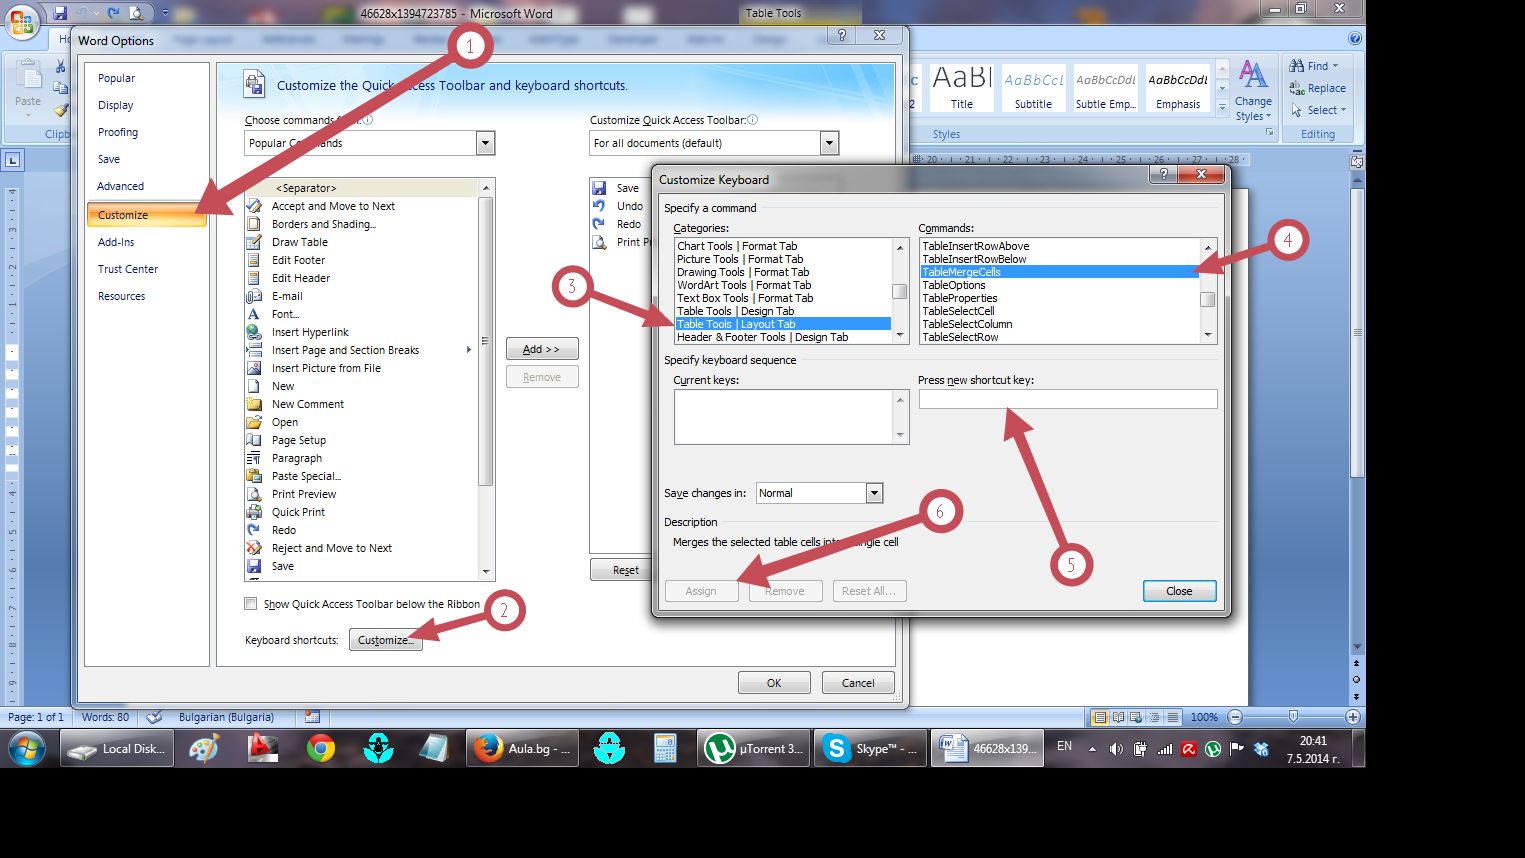Viewport: 1525px width, 858px height.
Task: Click the Change Styles icon
Action: point(1253,75)
